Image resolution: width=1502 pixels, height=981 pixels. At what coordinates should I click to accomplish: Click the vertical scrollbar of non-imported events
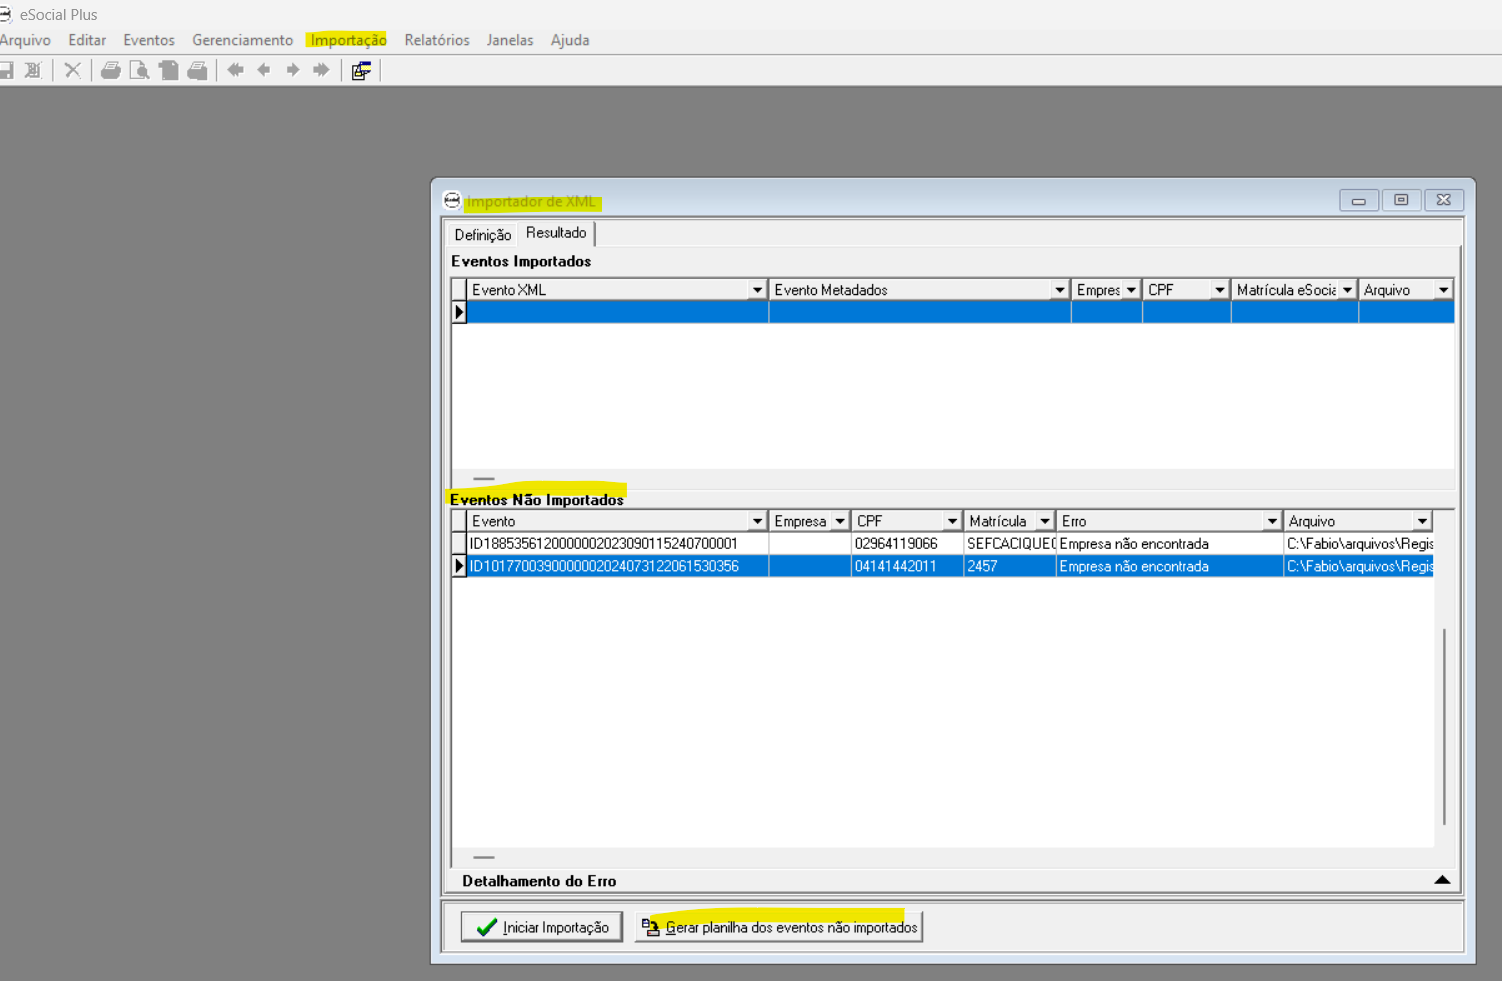click(x=1444, y=726)
